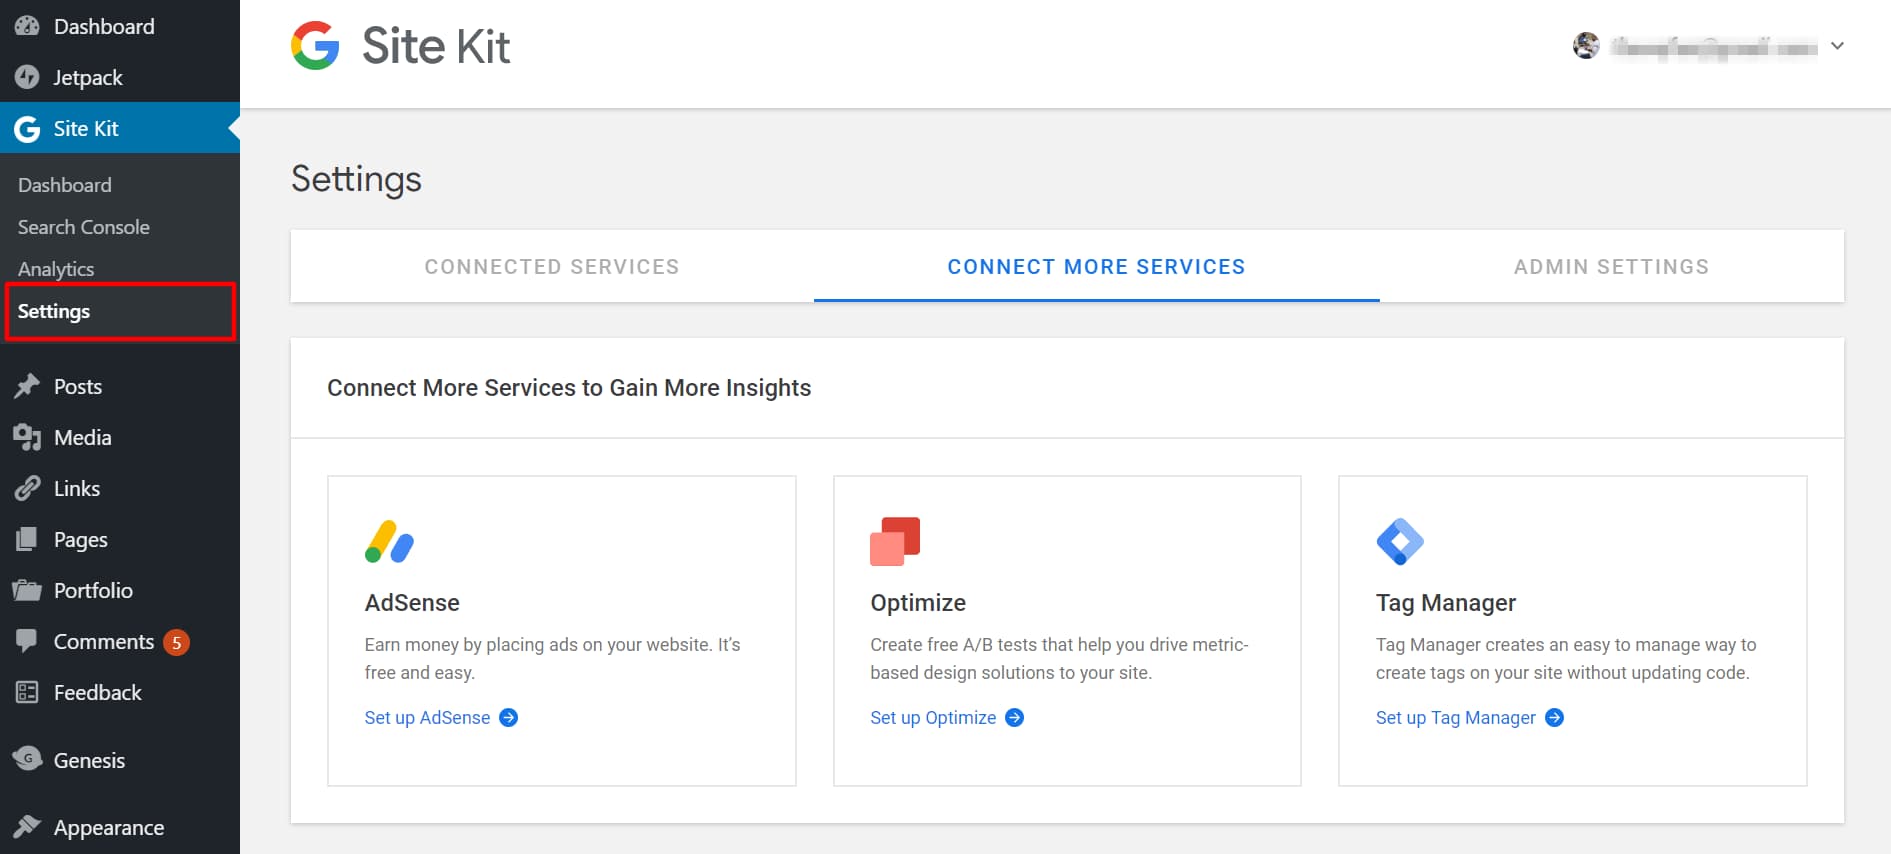Click the Appearance paintbrush icon
The height and width of the screenshot is (854, 1891).
click(x=27, y=827)
